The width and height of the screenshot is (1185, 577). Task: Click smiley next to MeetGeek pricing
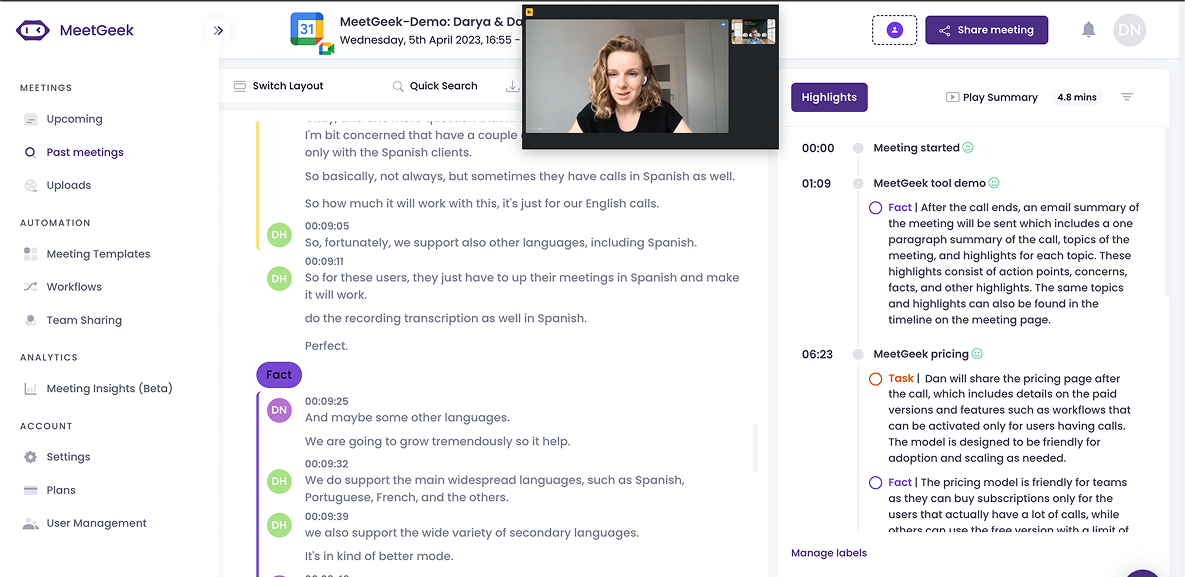pyautogui.click(x=977, y=354)
